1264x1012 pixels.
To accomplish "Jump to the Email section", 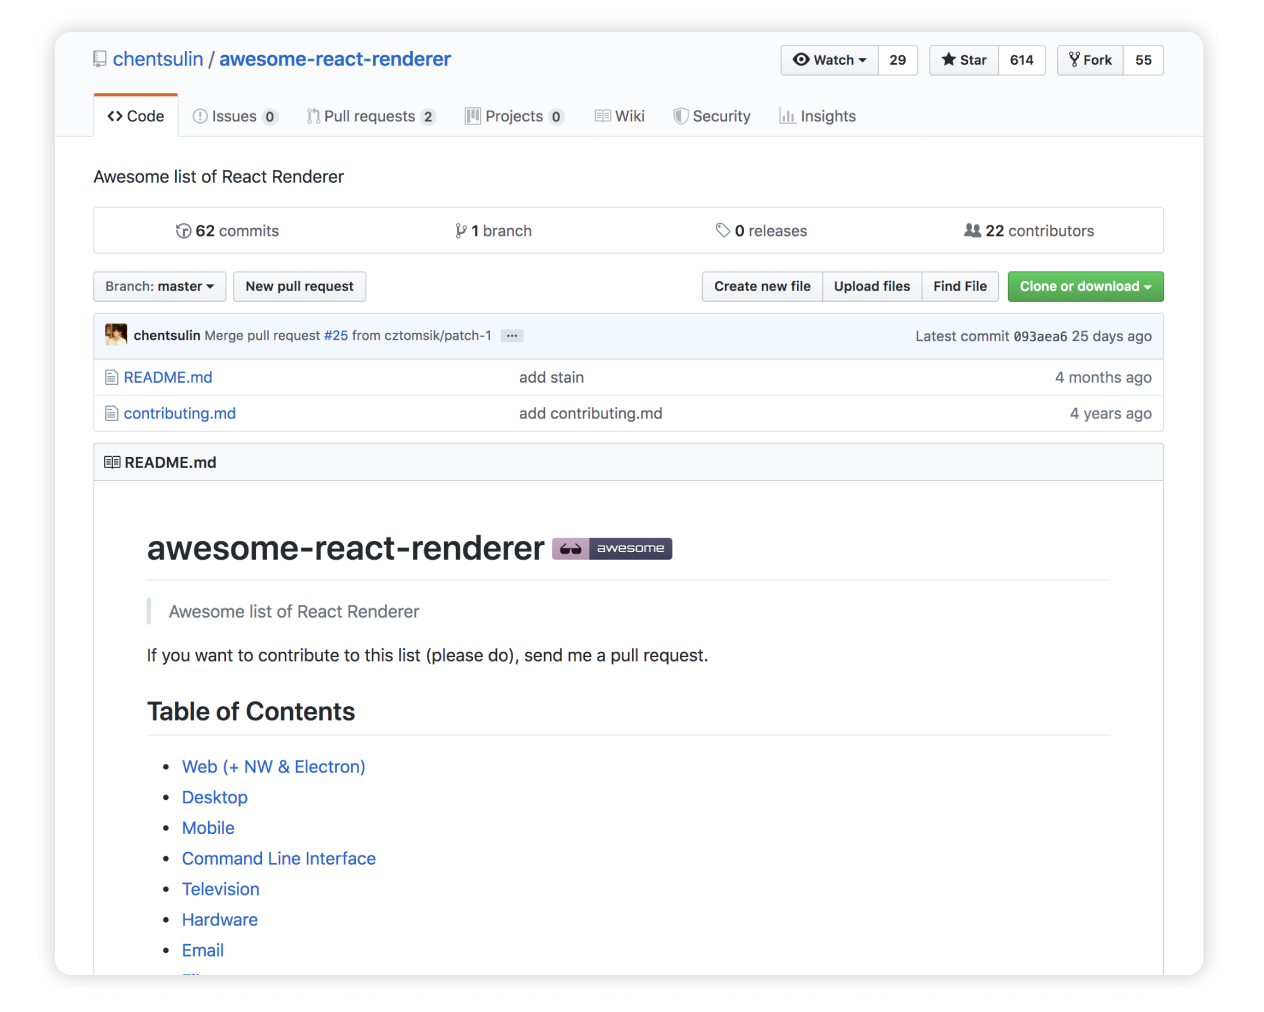I will (203, 951).
